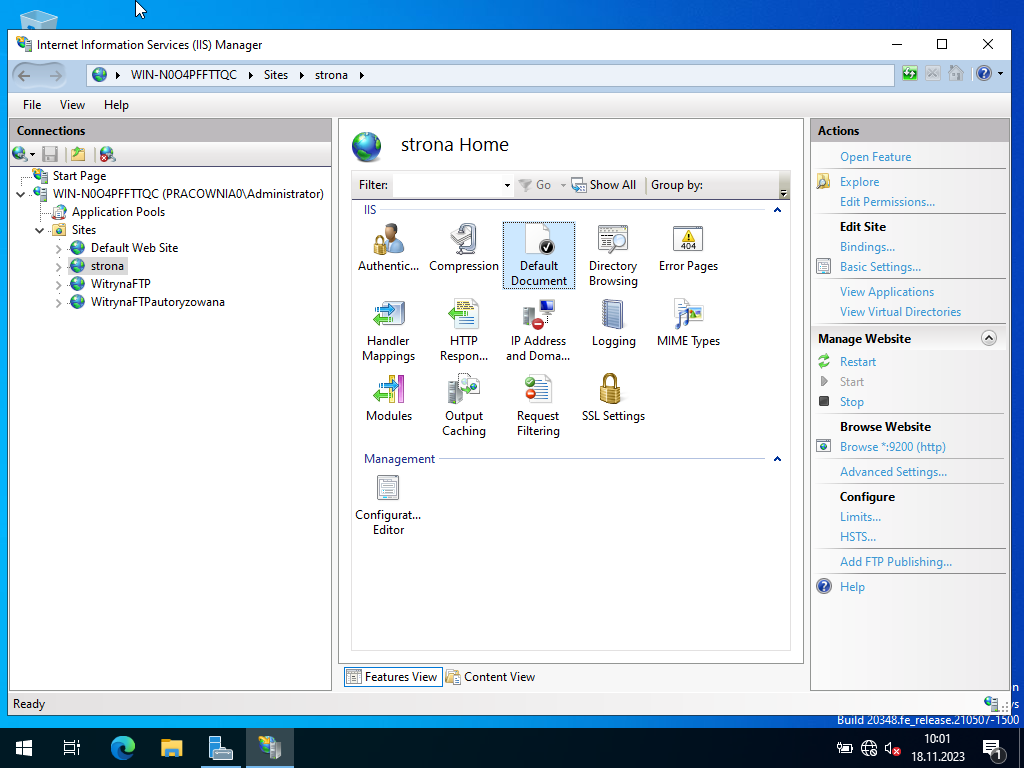1024x768 pixels.
Task: Click Restart under Manage Website
Action: click(858, 362)
